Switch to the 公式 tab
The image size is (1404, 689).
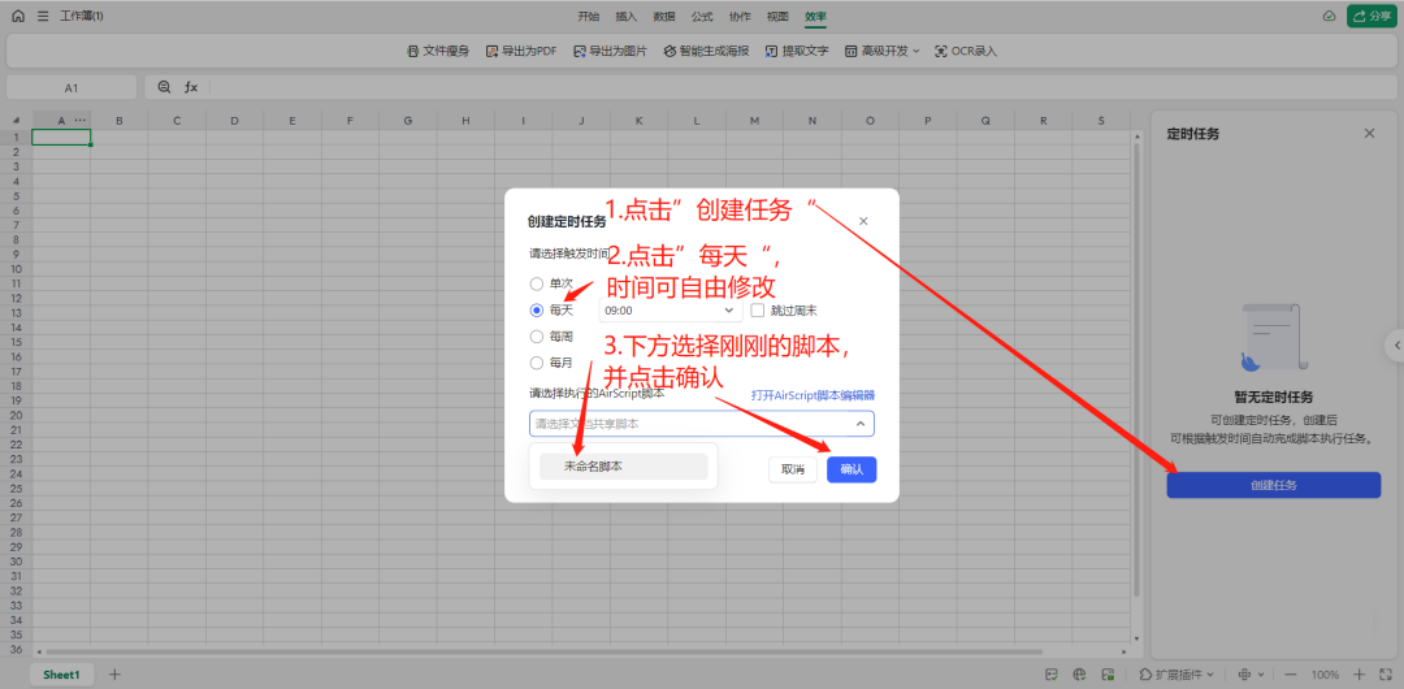tap(702, 16)
